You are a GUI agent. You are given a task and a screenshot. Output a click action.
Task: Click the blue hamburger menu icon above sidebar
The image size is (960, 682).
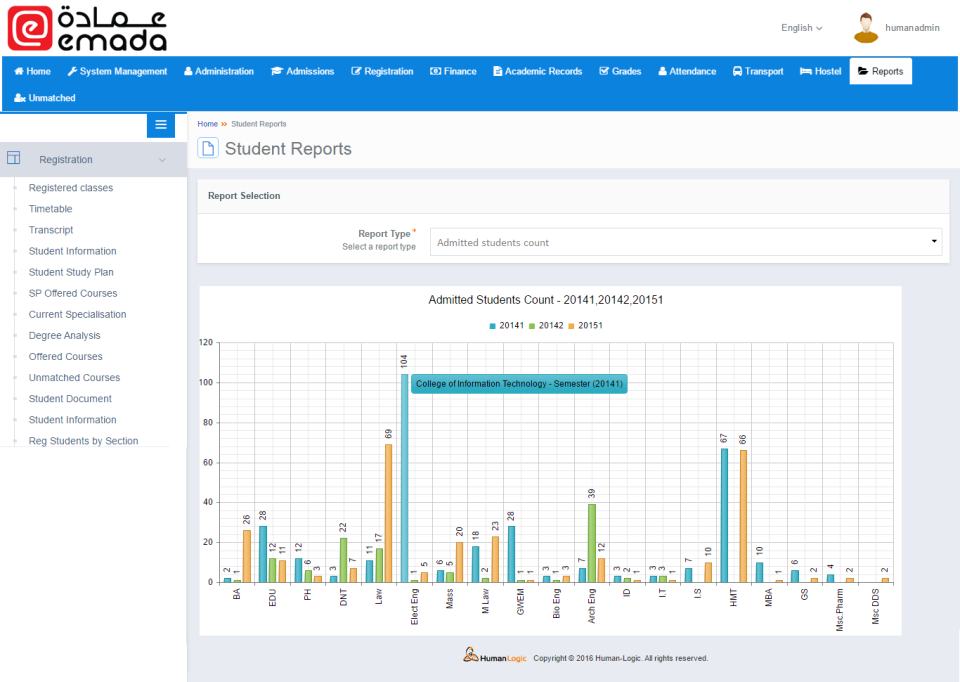pos(160,125)
